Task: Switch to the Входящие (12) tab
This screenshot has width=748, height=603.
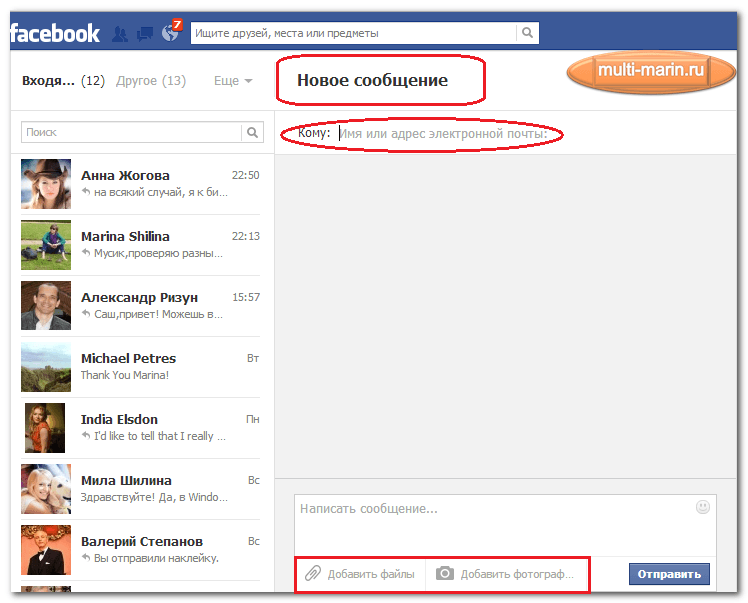Action: [x=63, y=81]
